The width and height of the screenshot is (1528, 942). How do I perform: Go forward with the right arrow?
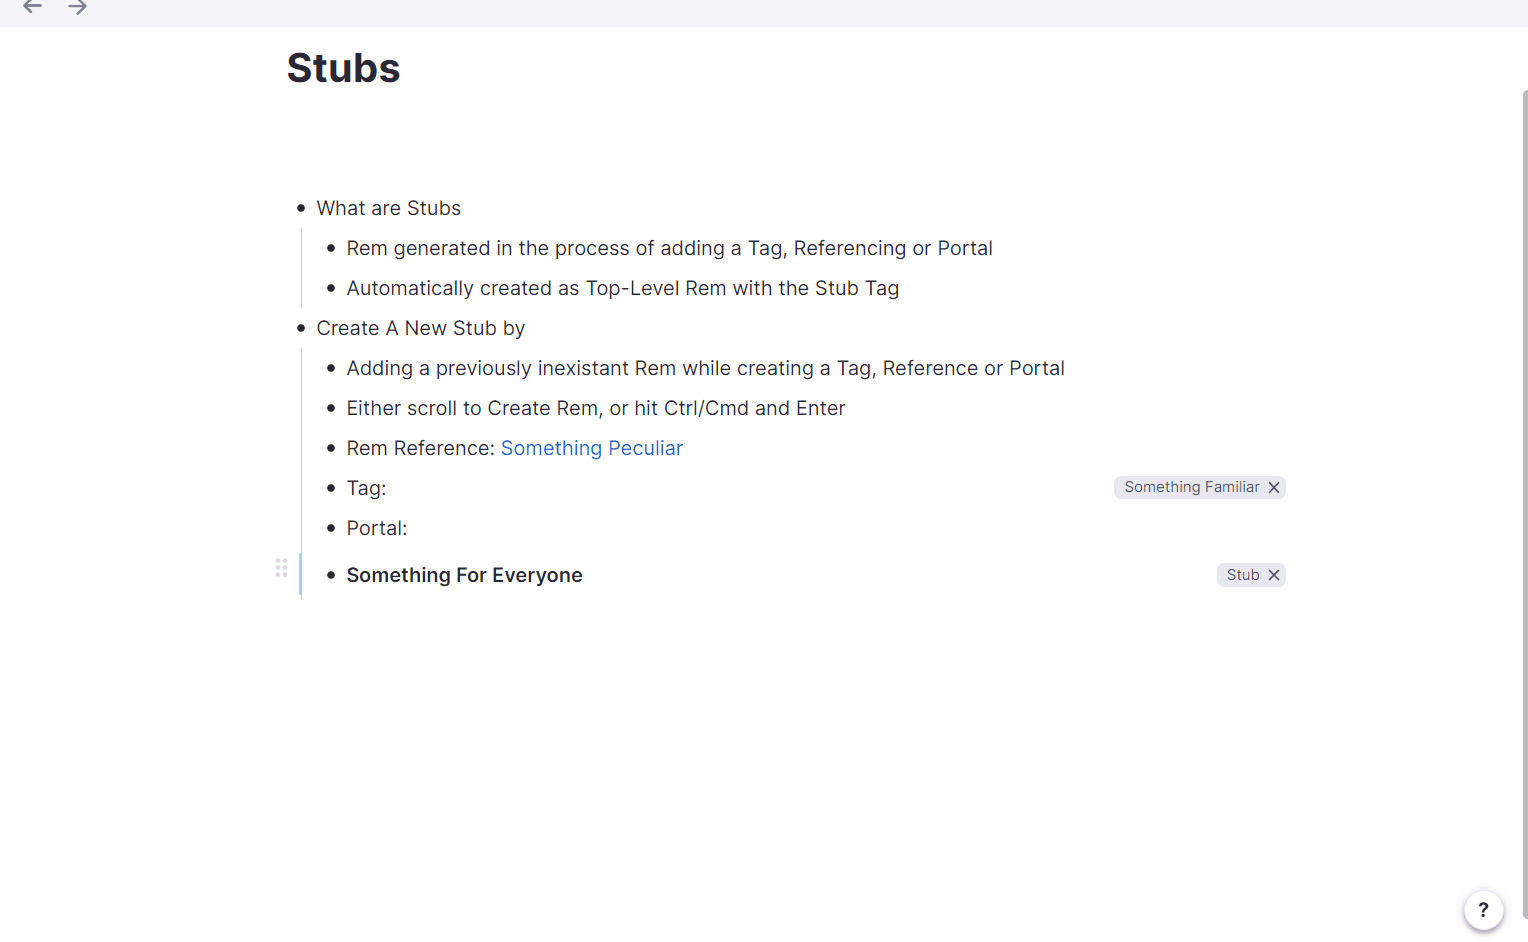[78, 7]
